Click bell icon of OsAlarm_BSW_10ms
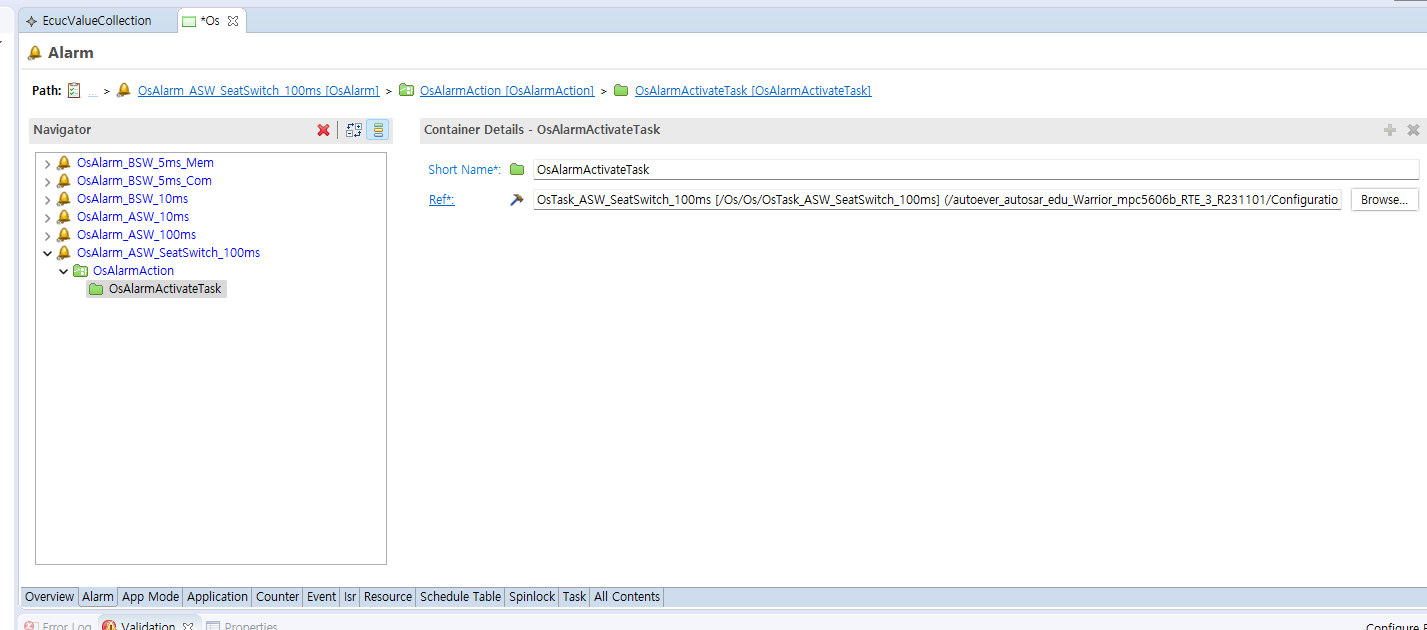This screenshot has height=630, width=1427. pos(64,199)
